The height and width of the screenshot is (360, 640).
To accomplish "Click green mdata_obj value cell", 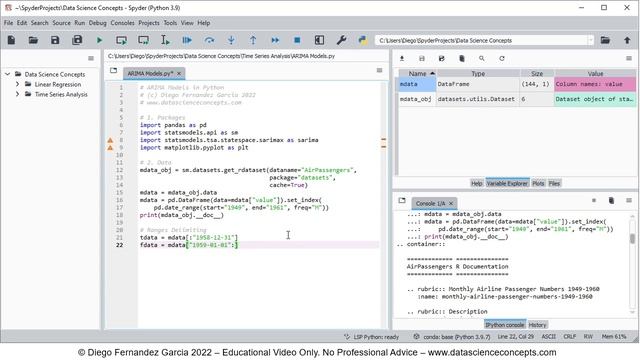I will (x=595, y=99).
